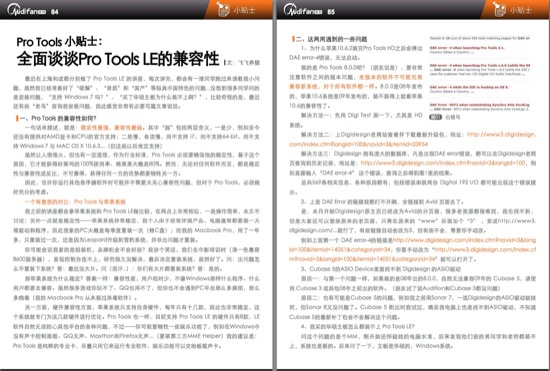
Task: Open the DAE error search results screenshot
Action: [x=480, y=74]
